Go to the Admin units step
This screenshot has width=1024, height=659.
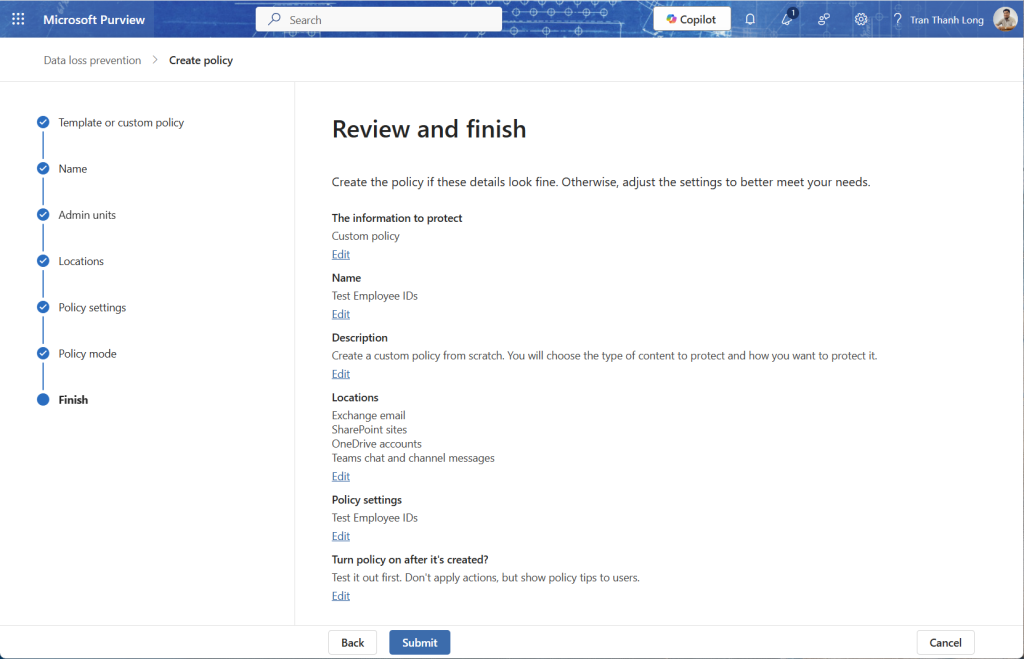(x=87, y=215)
